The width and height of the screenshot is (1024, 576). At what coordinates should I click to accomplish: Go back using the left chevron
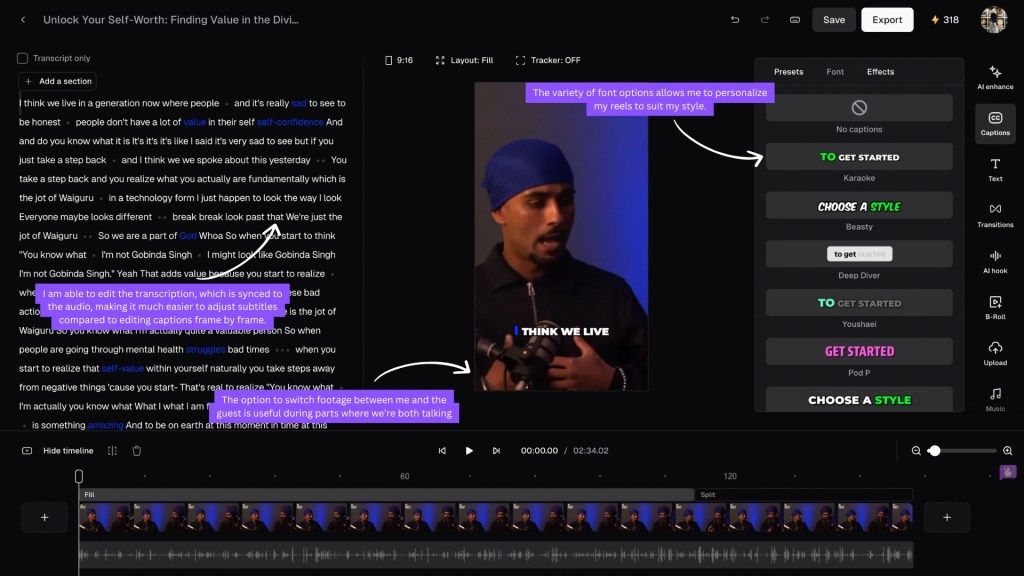coord(23,19)
